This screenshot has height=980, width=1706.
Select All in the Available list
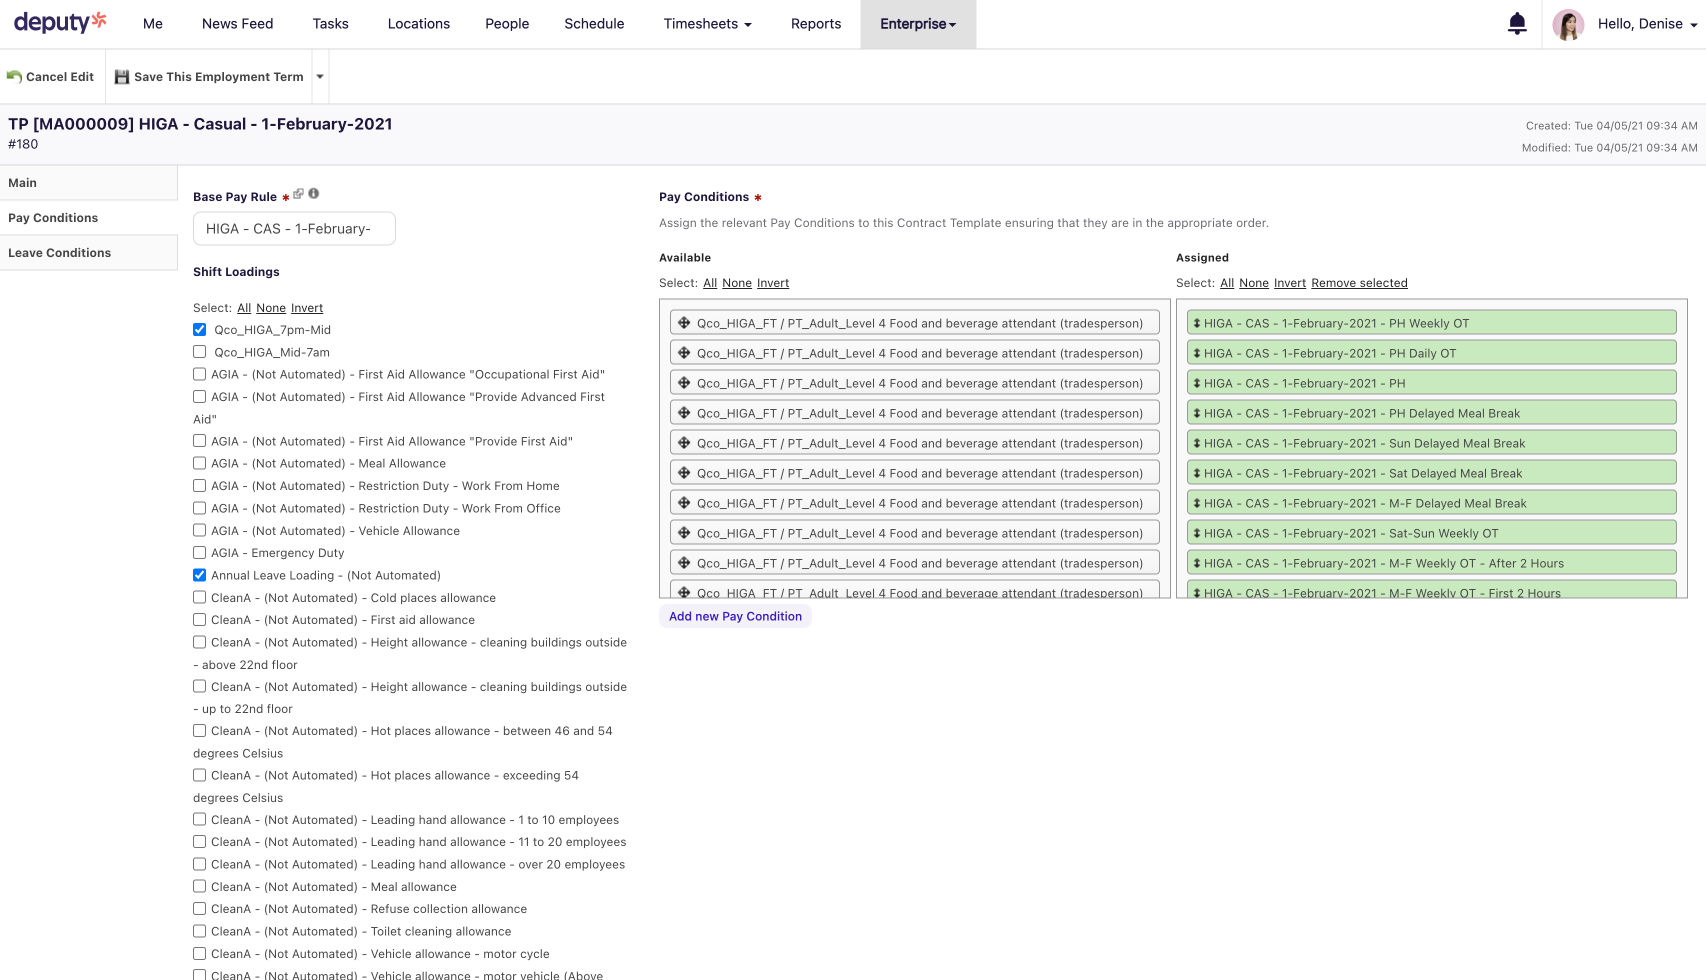(x=710, y=283)
